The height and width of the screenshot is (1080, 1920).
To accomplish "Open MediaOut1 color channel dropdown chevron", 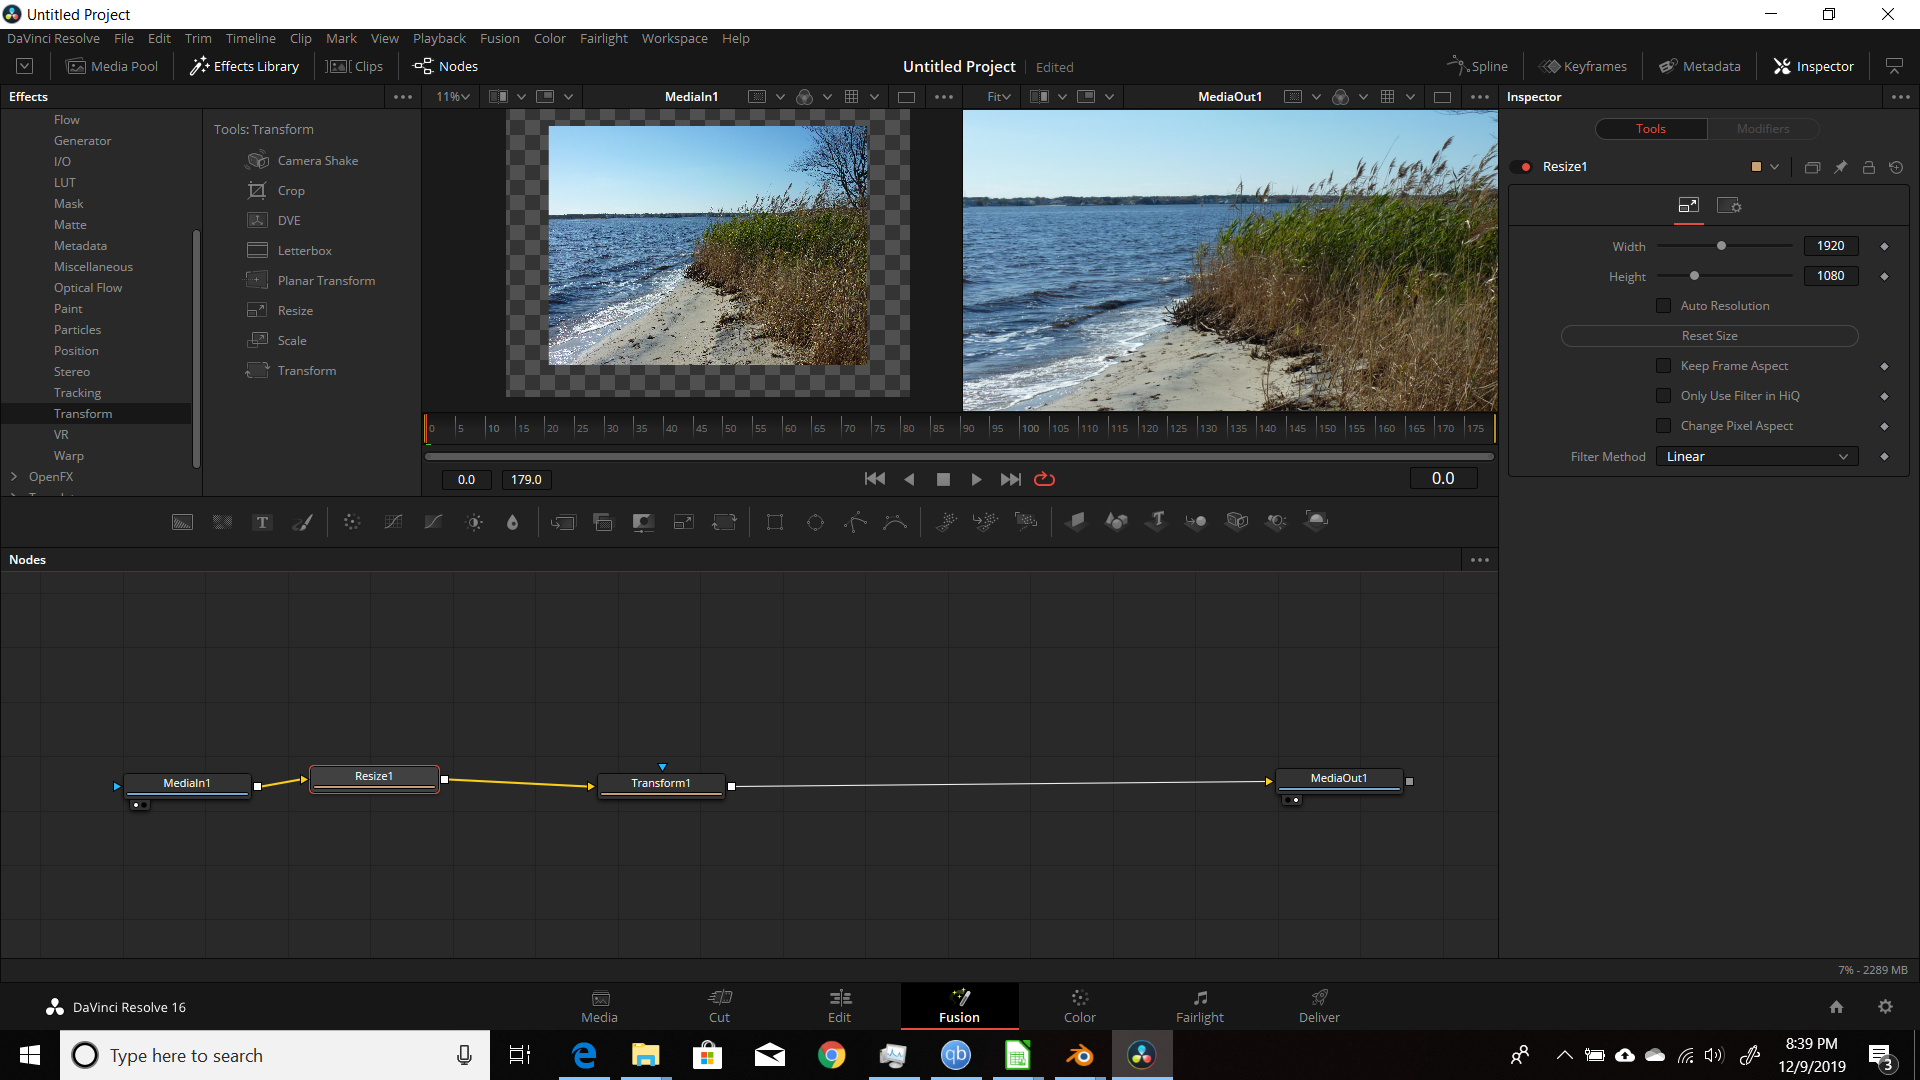I will pos(1363,97).
